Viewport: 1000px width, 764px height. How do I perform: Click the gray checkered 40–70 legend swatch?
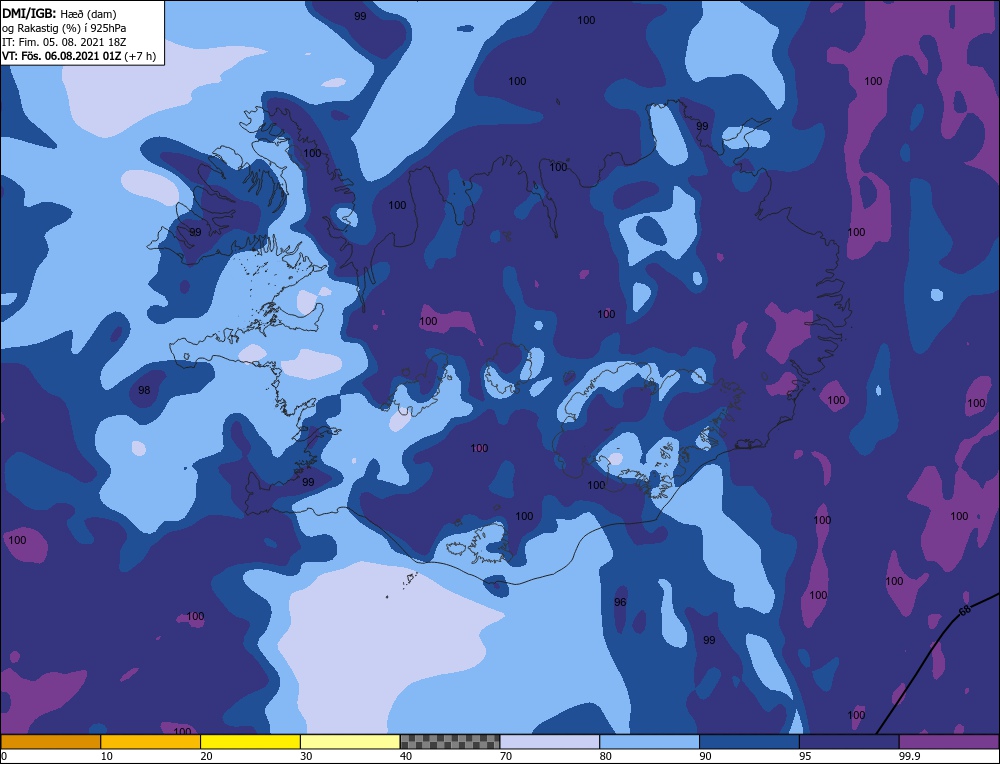pyautogui.click(x=450, y=742)
